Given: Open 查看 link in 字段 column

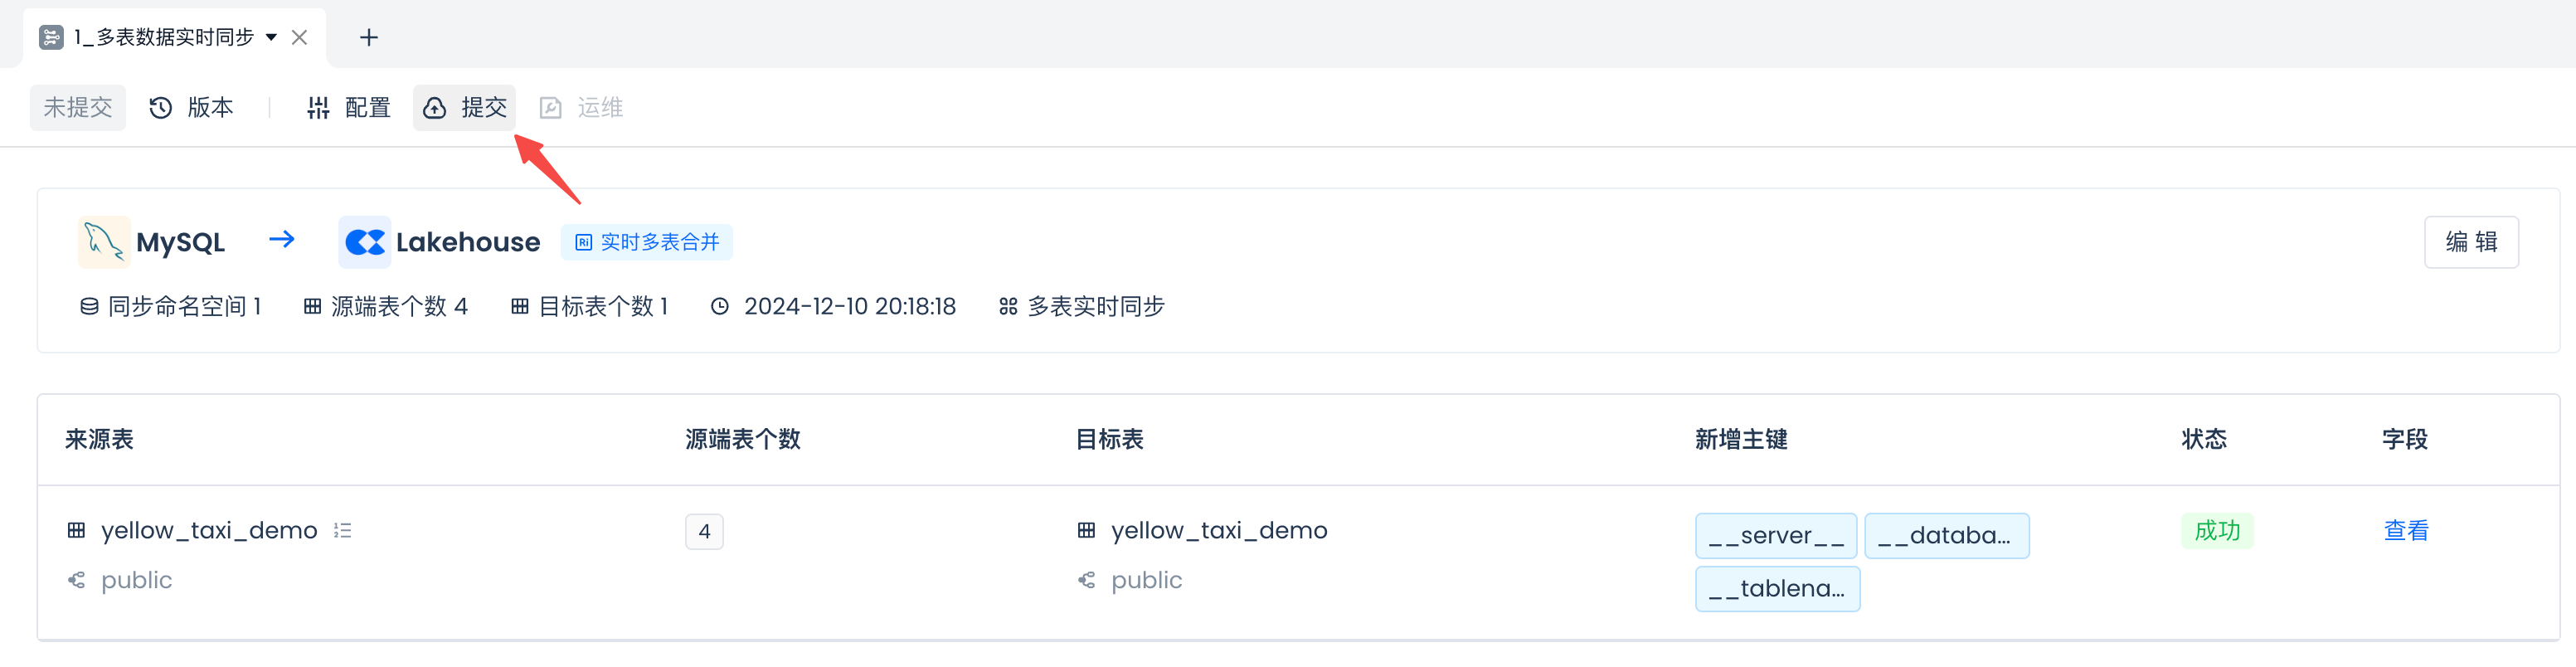Looking at the screenshot, I should [2405, 531].
